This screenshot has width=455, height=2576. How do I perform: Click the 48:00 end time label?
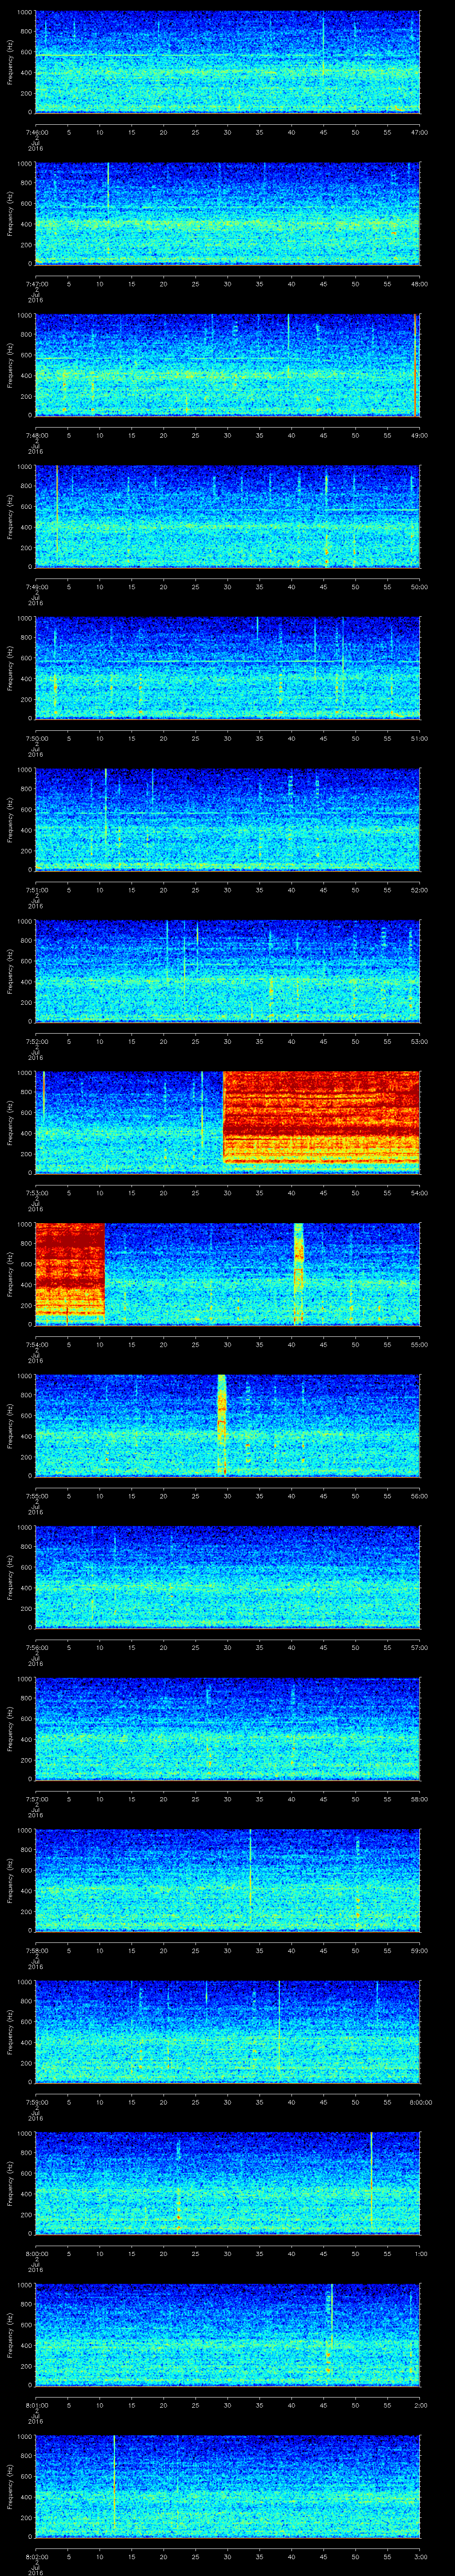(419, 284)
